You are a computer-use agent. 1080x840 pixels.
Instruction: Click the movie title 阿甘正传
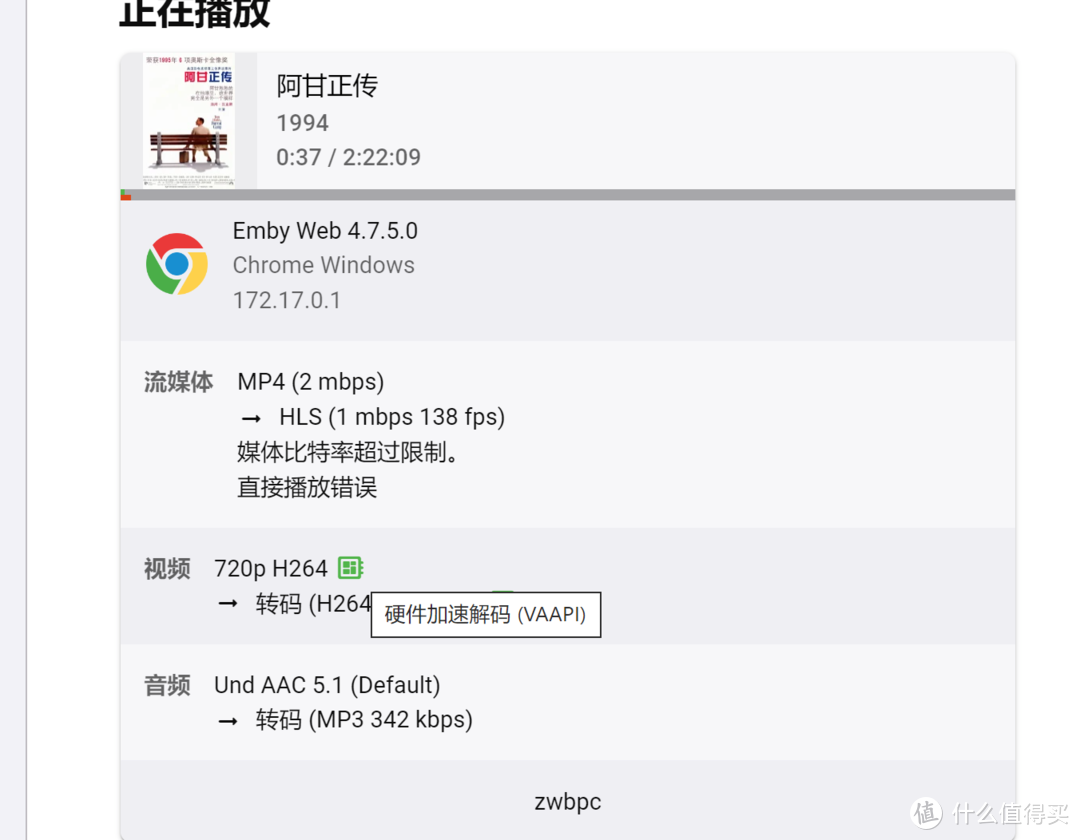point(327,86)
